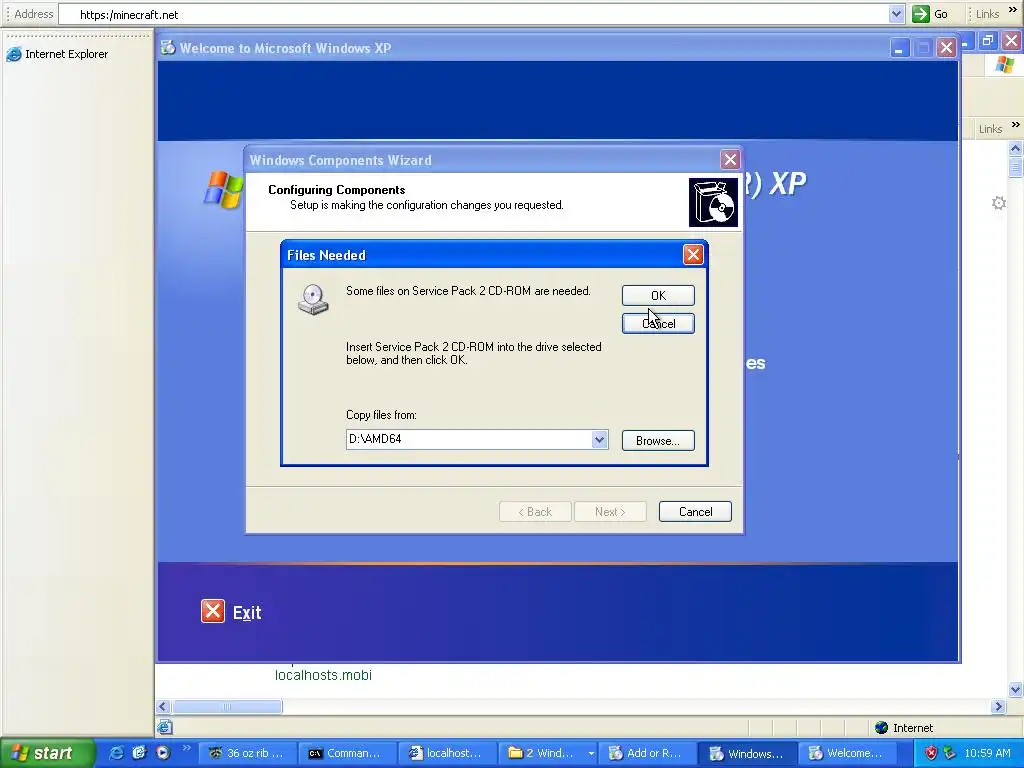Image resolution: width=1024 pixels, height=768 pixels.
Task: Close the Windows Components Wizard window
Action: click(x=730, y=160)
